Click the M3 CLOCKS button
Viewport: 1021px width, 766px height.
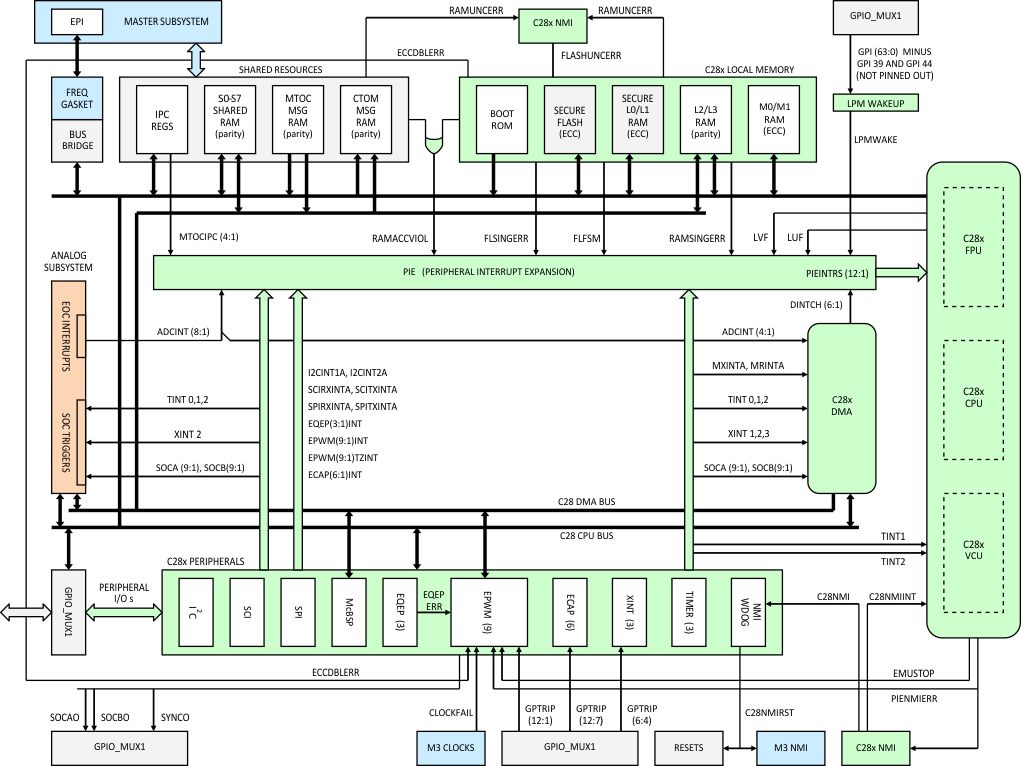pyautogui.click(x=451, y=747)
